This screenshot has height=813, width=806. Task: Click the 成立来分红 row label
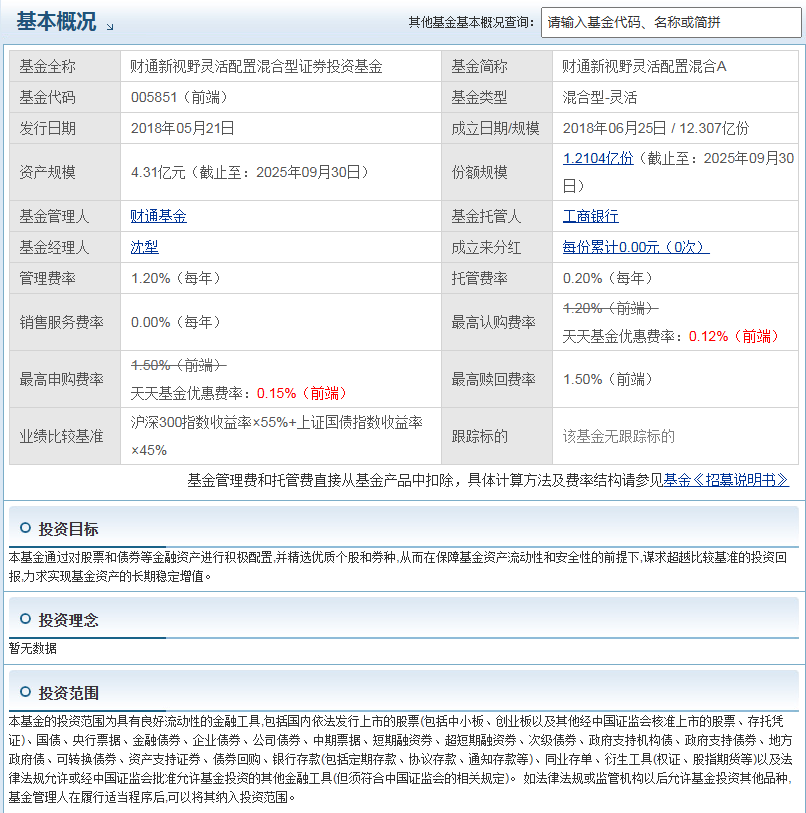click(x=486, y=247)
